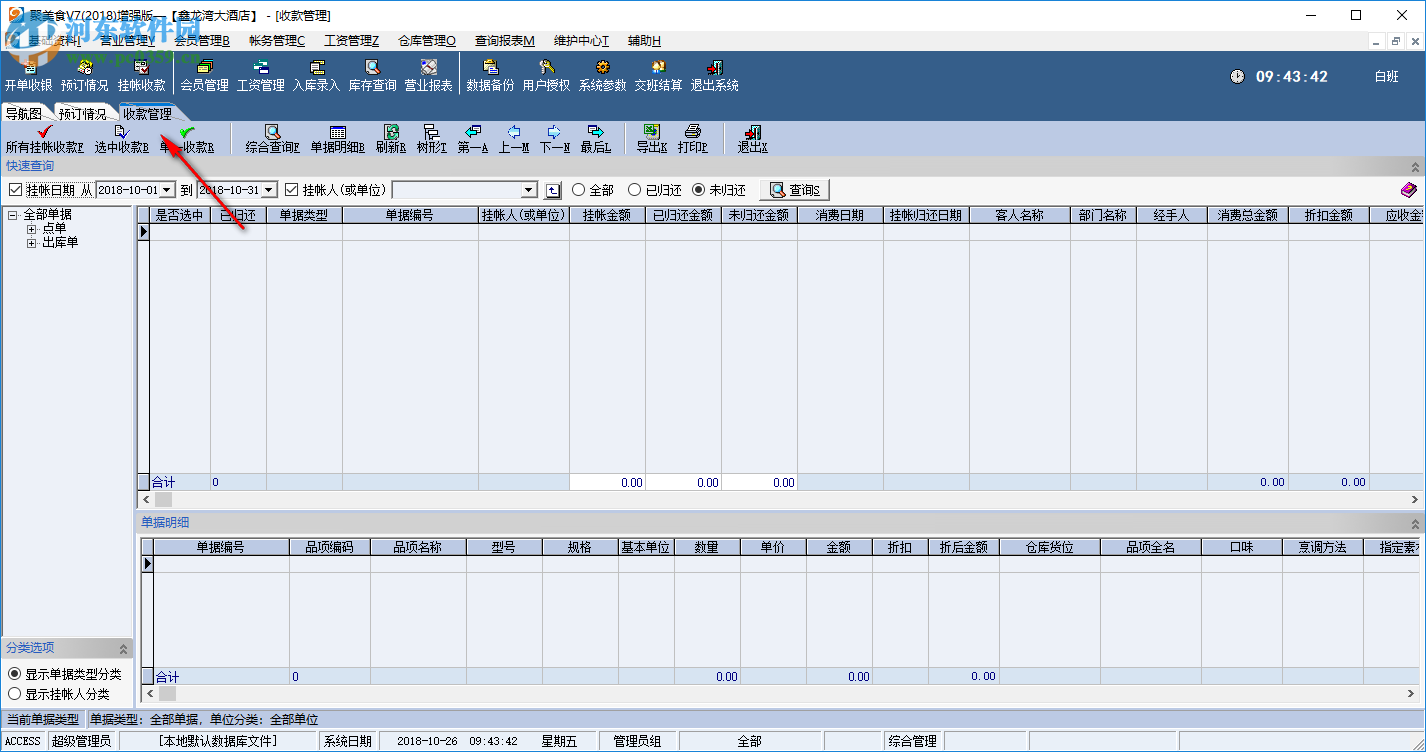The height and width of the screenshot is (752, 1426).
Task: Click the 退出 exit icon in sub-toolbar
Action: (753, 139)
